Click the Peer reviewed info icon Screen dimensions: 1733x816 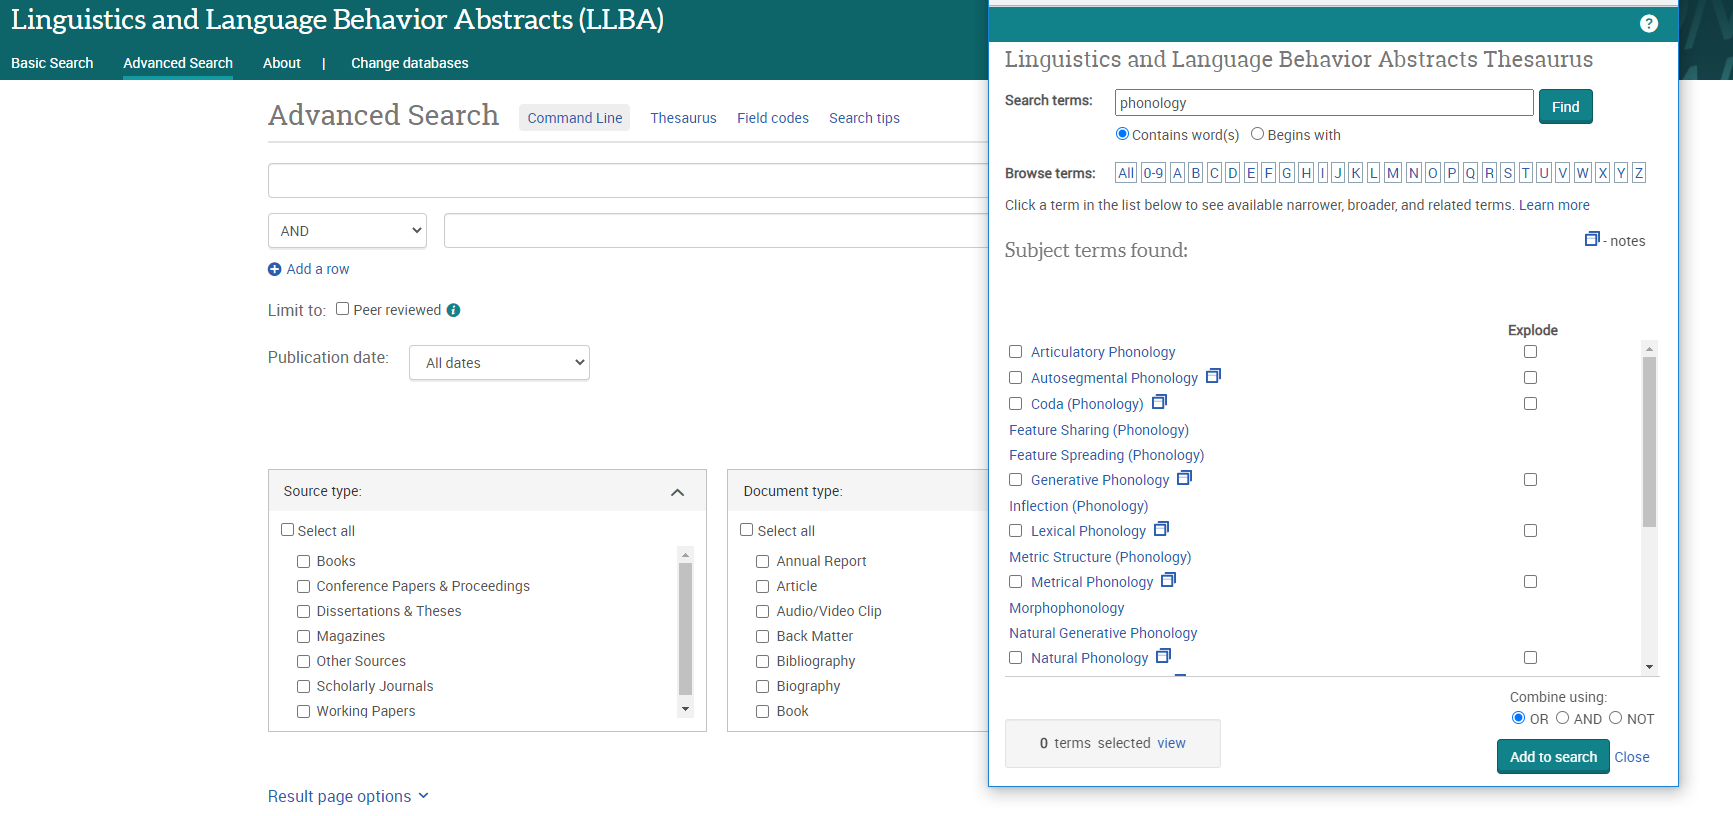click(453, 310)
